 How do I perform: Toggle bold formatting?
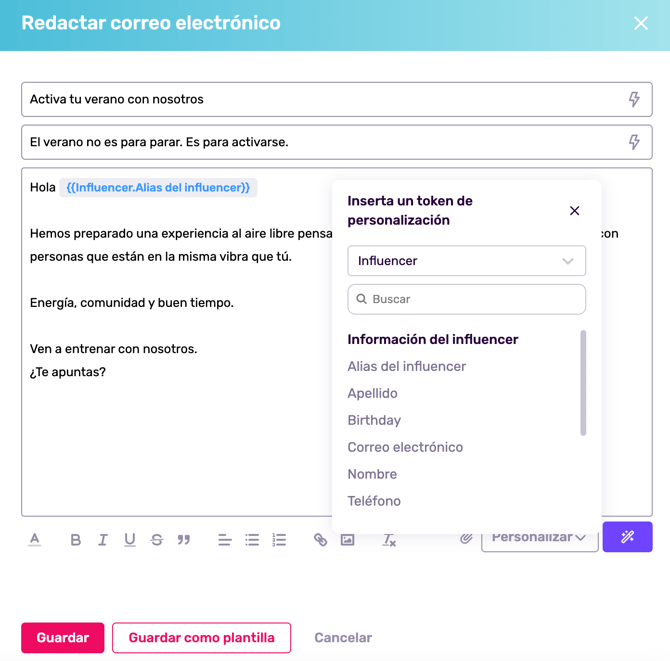[75, 540]
